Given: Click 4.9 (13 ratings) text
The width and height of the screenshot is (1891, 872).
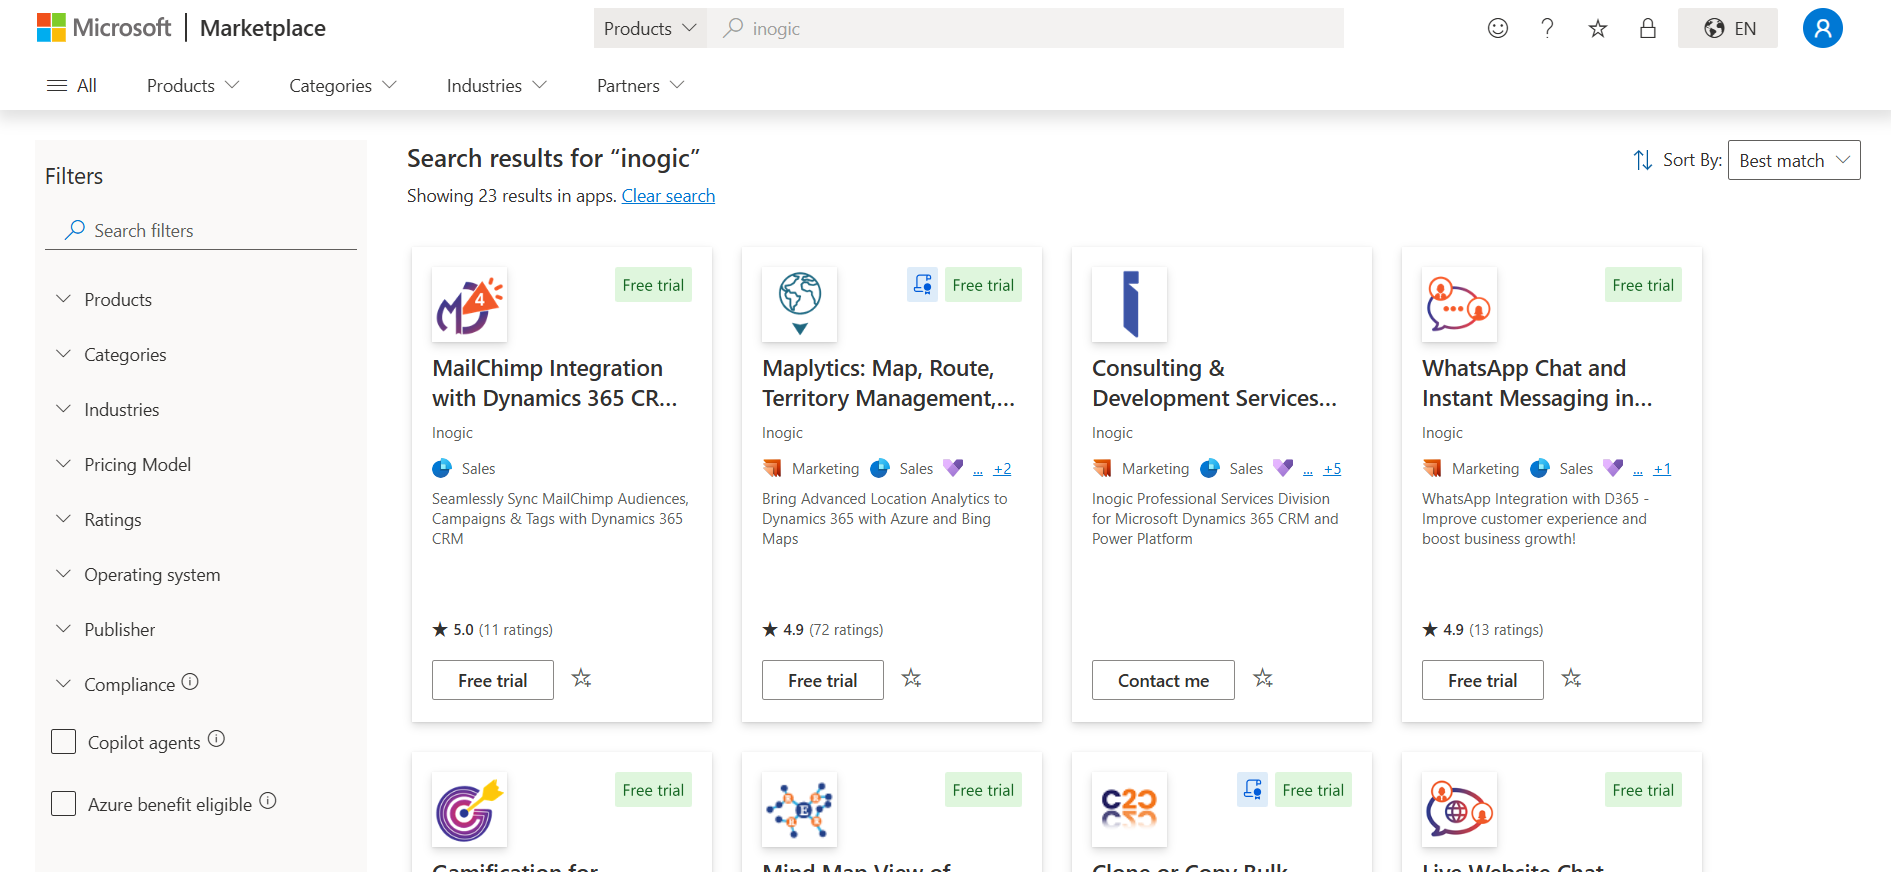Looking at the screenshot, I should (1483, 630).
